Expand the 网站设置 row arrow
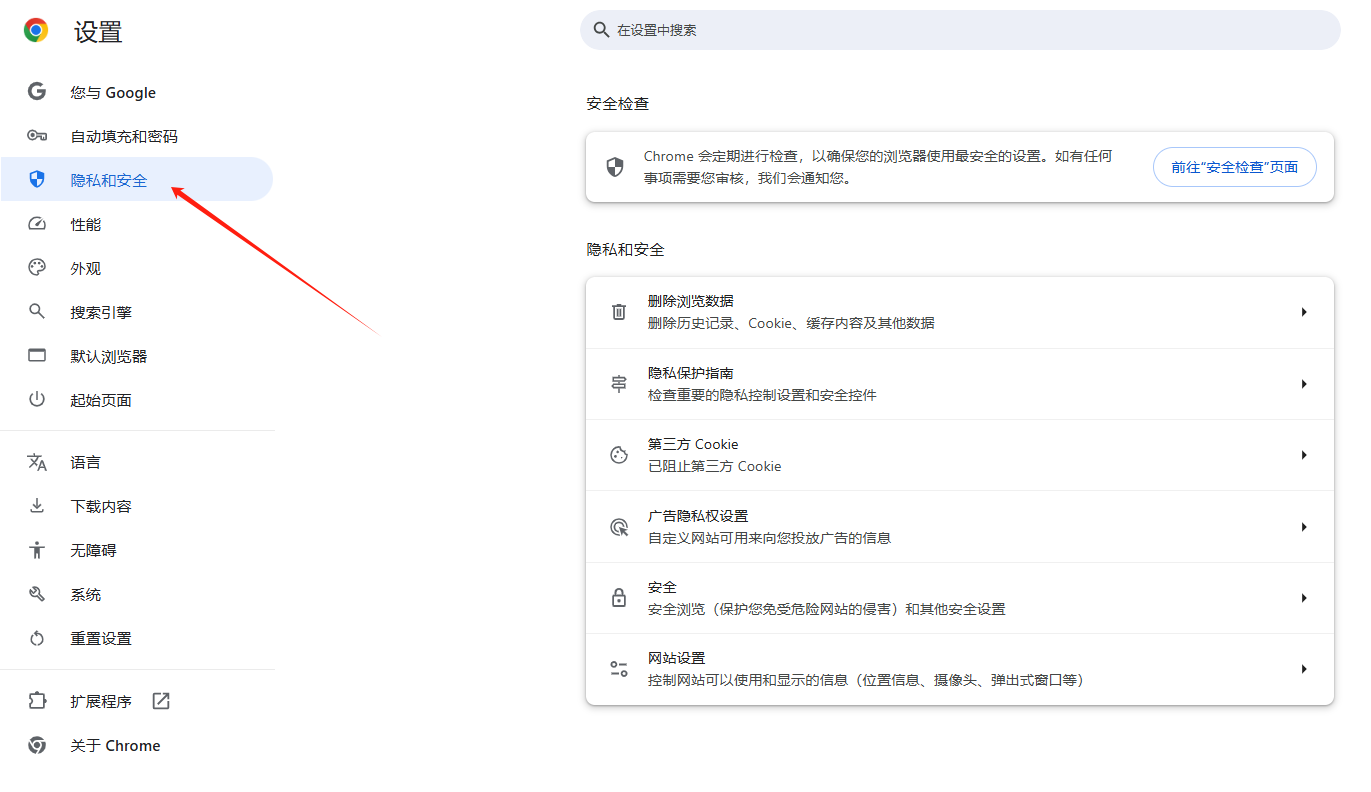 [x=1304, y=669]
